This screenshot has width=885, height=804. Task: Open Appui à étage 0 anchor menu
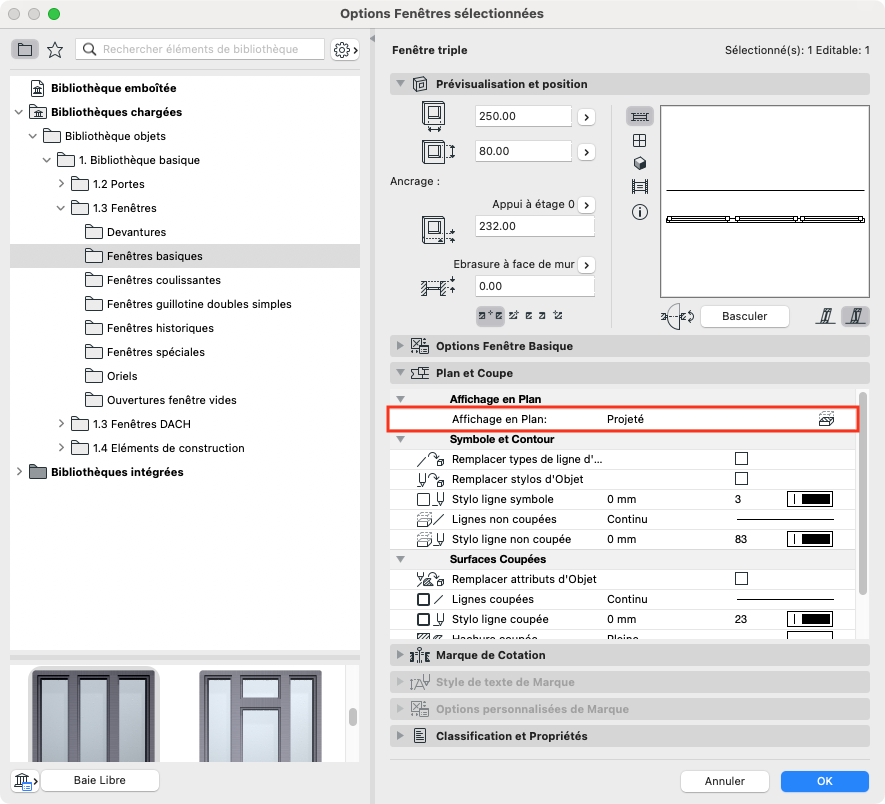[587, 205]
